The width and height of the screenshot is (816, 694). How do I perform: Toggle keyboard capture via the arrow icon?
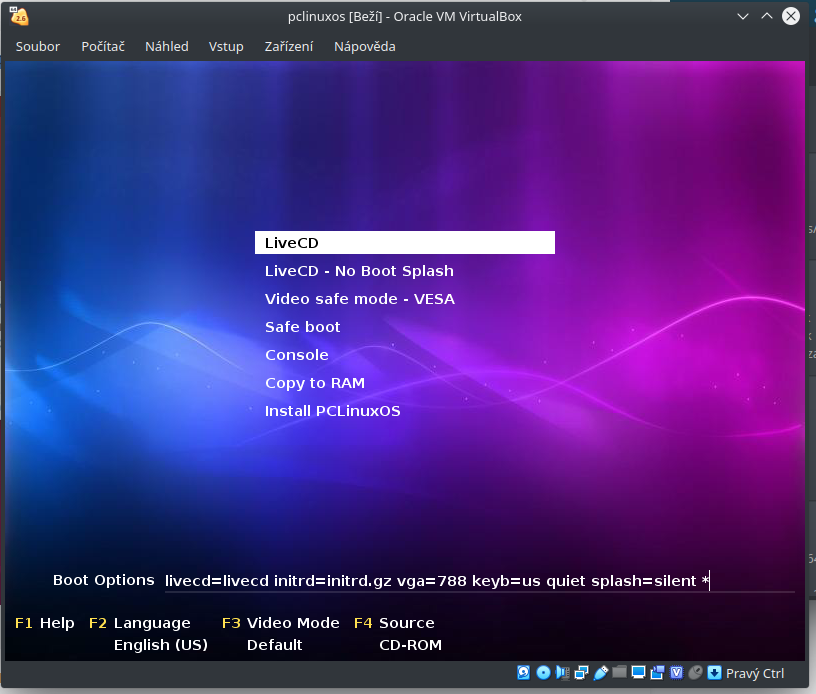(x=713, y=673)
